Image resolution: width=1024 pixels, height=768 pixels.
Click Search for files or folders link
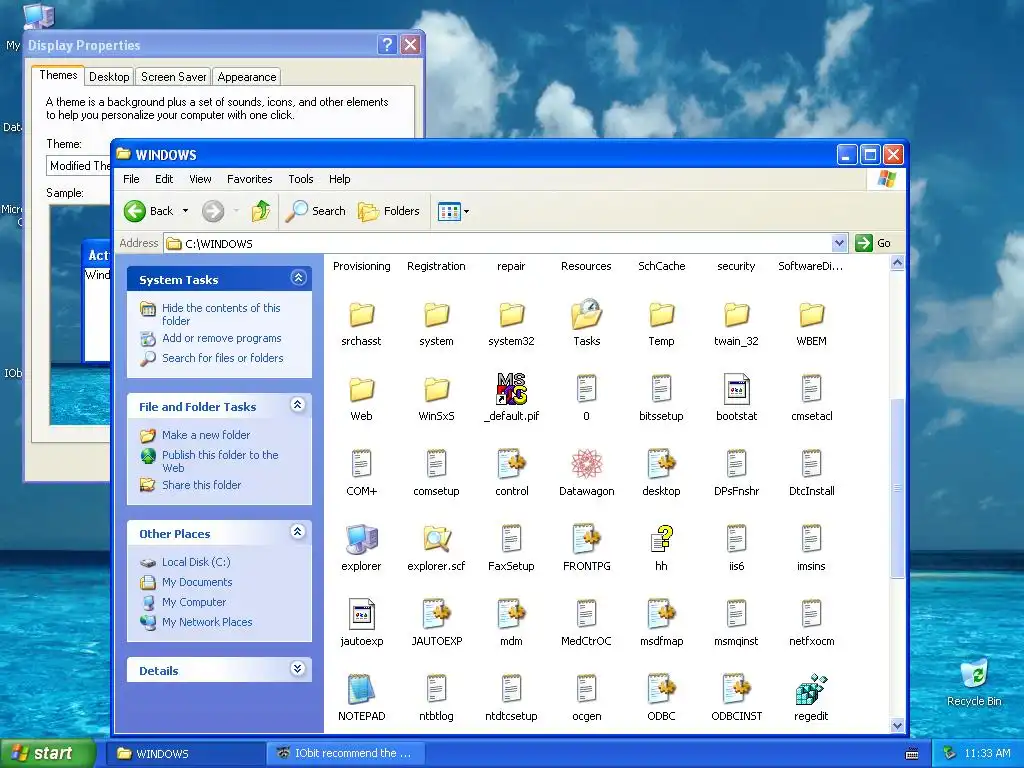[x=223, y=358]
